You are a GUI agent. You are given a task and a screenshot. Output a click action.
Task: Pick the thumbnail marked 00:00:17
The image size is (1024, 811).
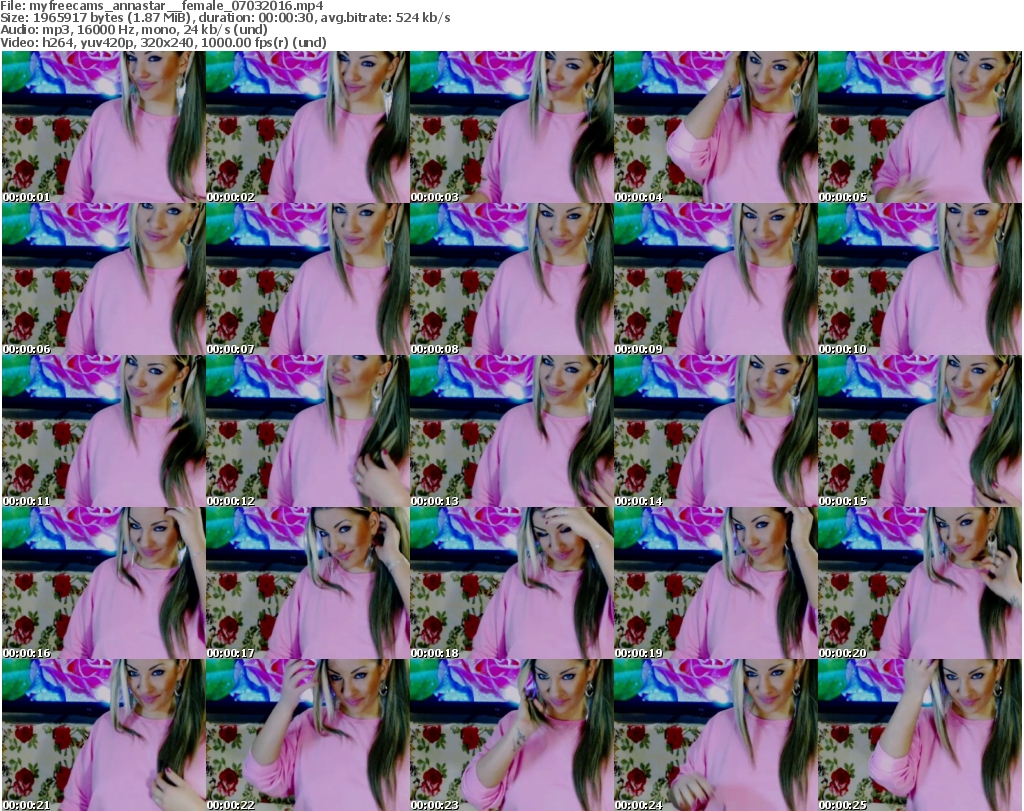(308, 583)
